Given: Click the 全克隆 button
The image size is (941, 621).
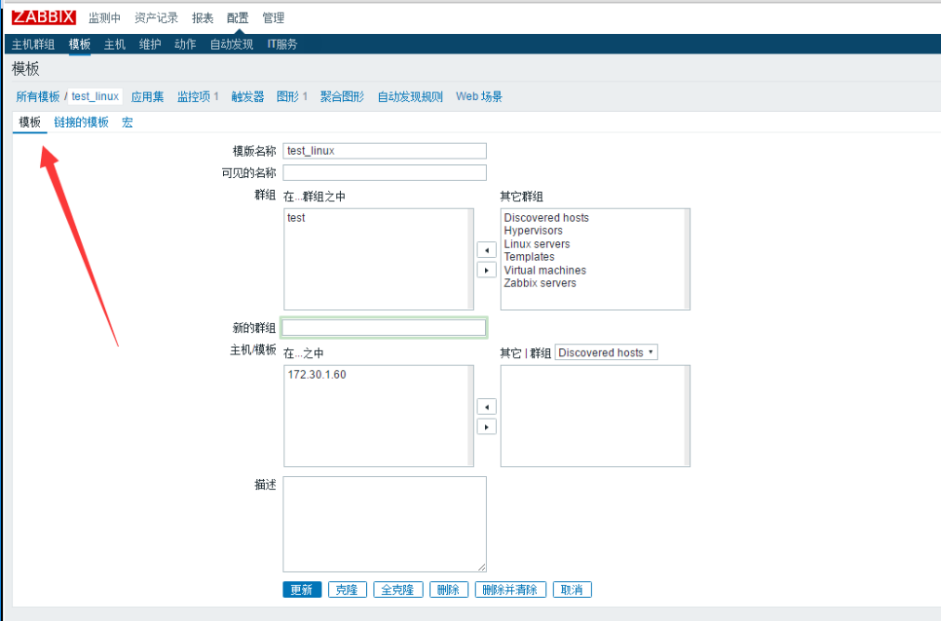Looking at the screenshot, I should click(x=398, y=590).
